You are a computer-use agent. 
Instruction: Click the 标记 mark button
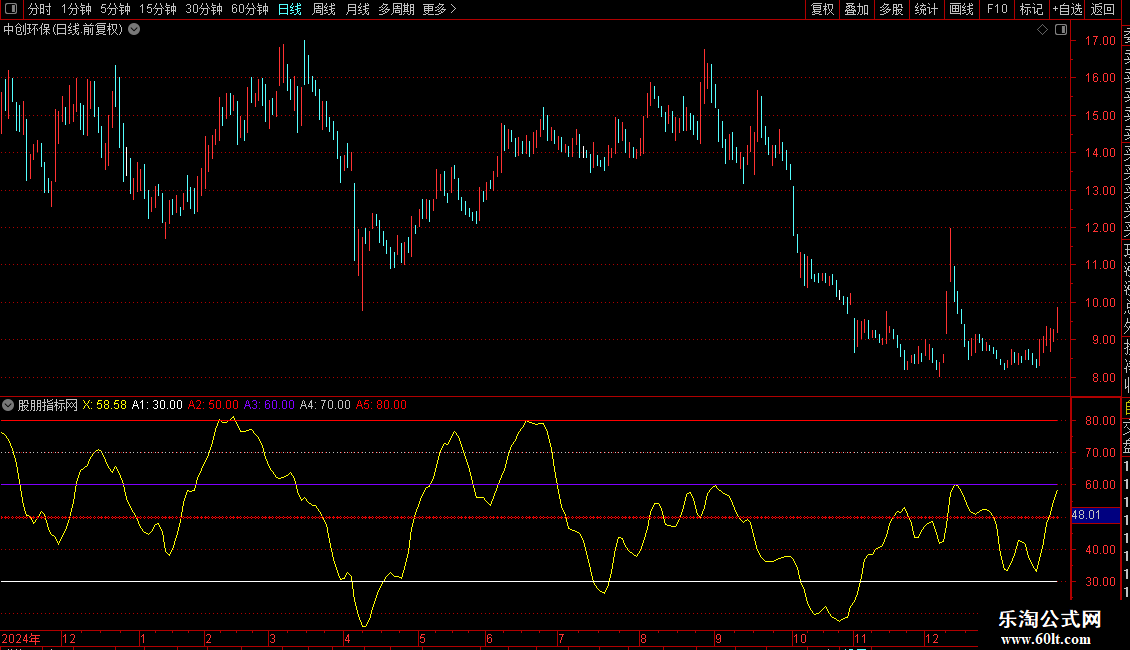click(x=1031, y=9)
